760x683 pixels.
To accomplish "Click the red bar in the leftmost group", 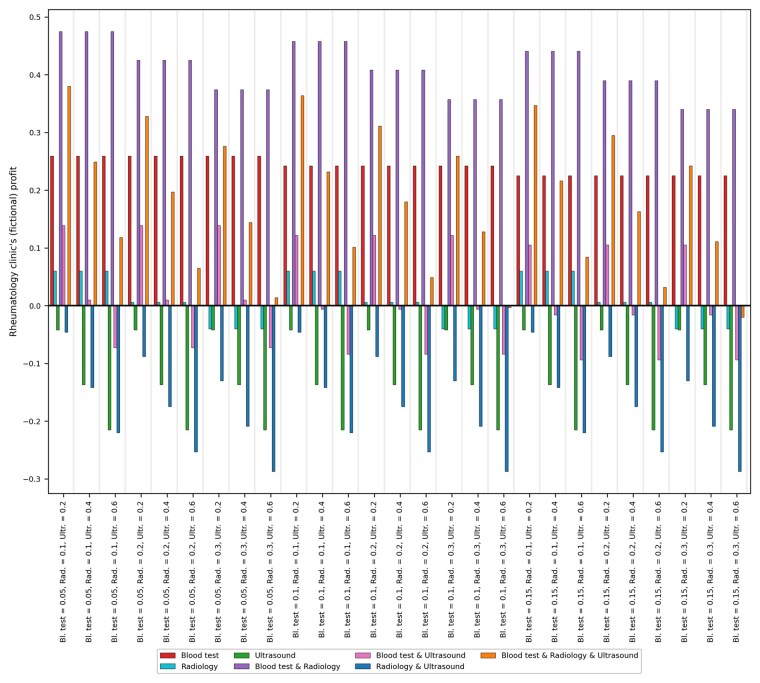I will point(52,230).
